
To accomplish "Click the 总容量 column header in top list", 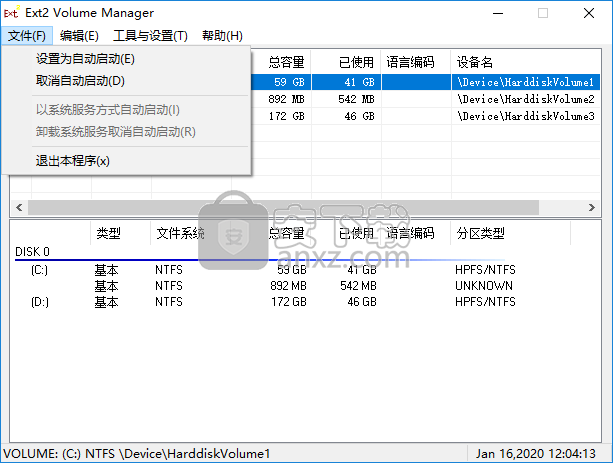I will (286, 62).
